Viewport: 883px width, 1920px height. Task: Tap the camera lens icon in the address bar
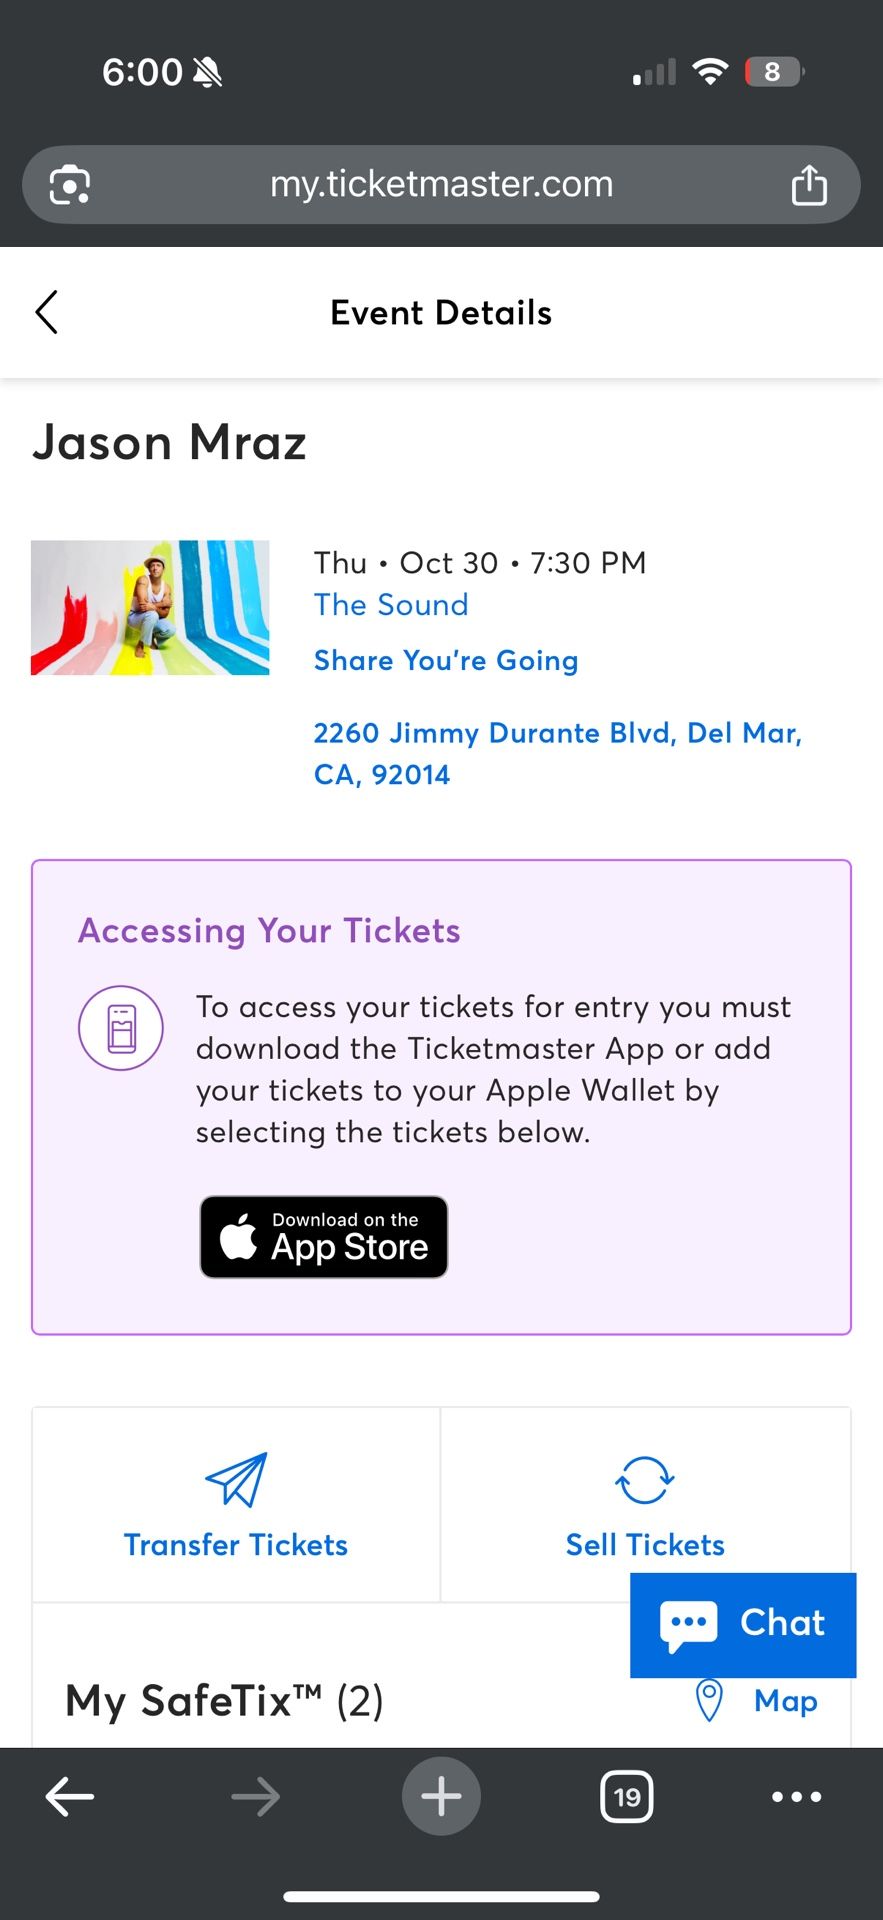point(68,184)
